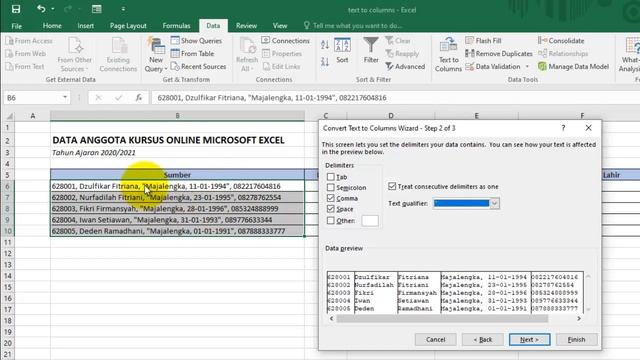
Task: Click Relationships in Data Tools
Action: [563, 53]
